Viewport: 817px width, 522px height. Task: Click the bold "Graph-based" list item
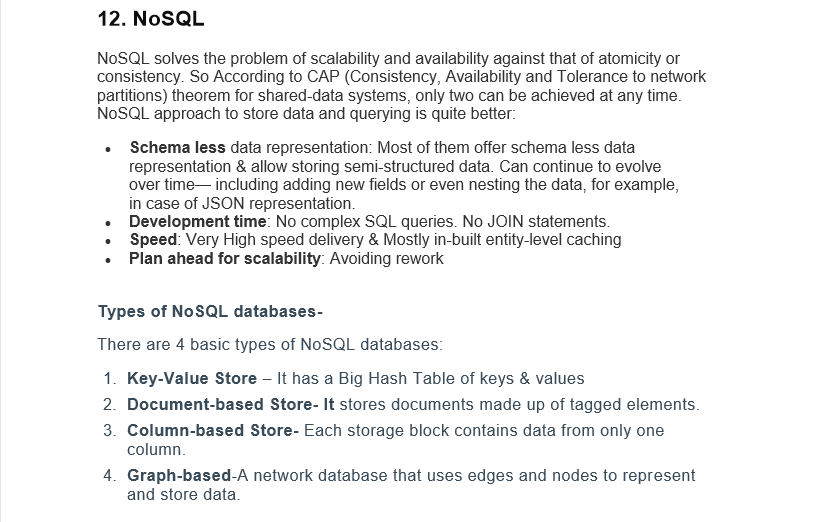click(x=178, y=475)
